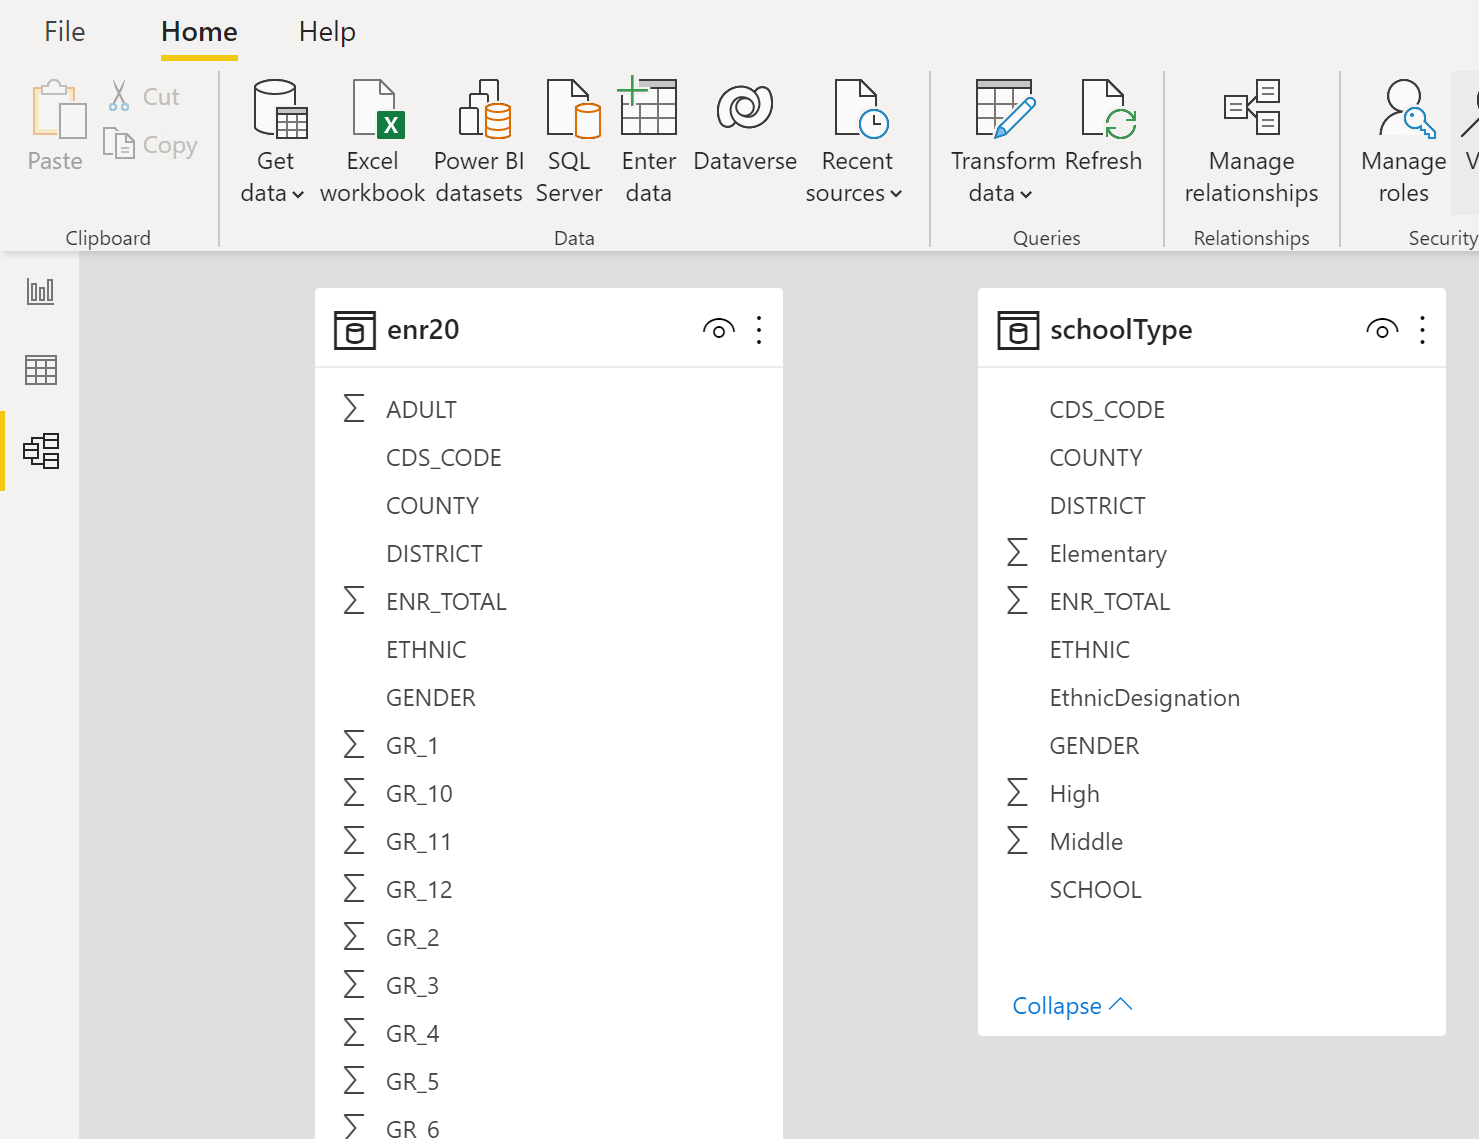Toggle visibility of schoolType table

coord(1382,329)
